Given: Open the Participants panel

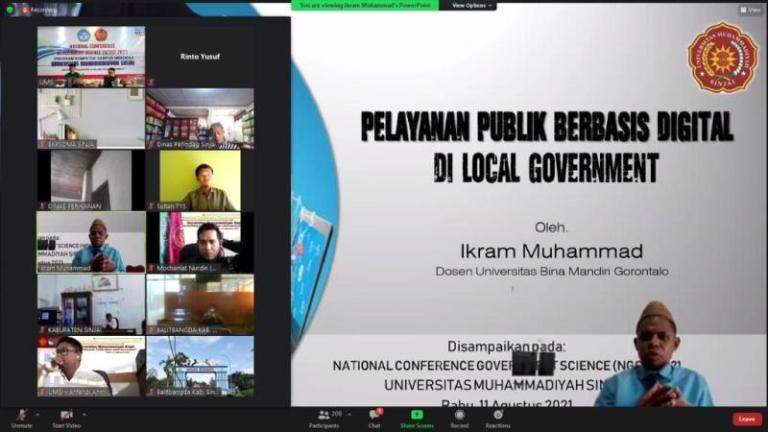Looking at the screenshot, I should click(x=324, y=416).
